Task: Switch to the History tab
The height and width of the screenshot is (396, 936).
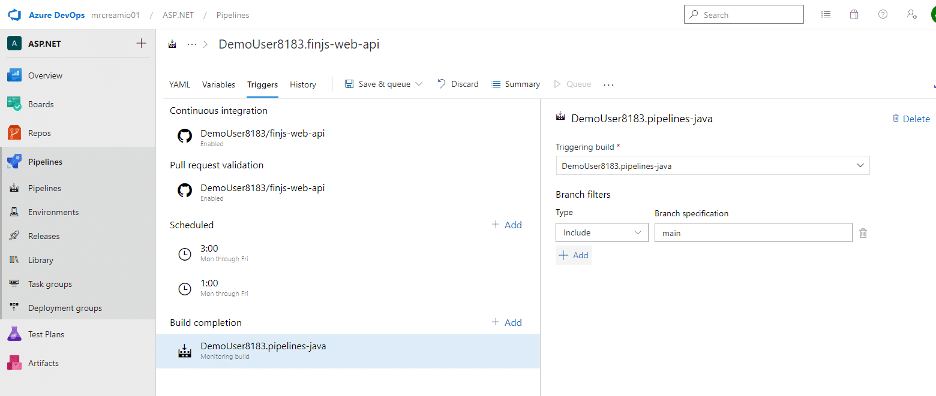Action: point(303,84)
